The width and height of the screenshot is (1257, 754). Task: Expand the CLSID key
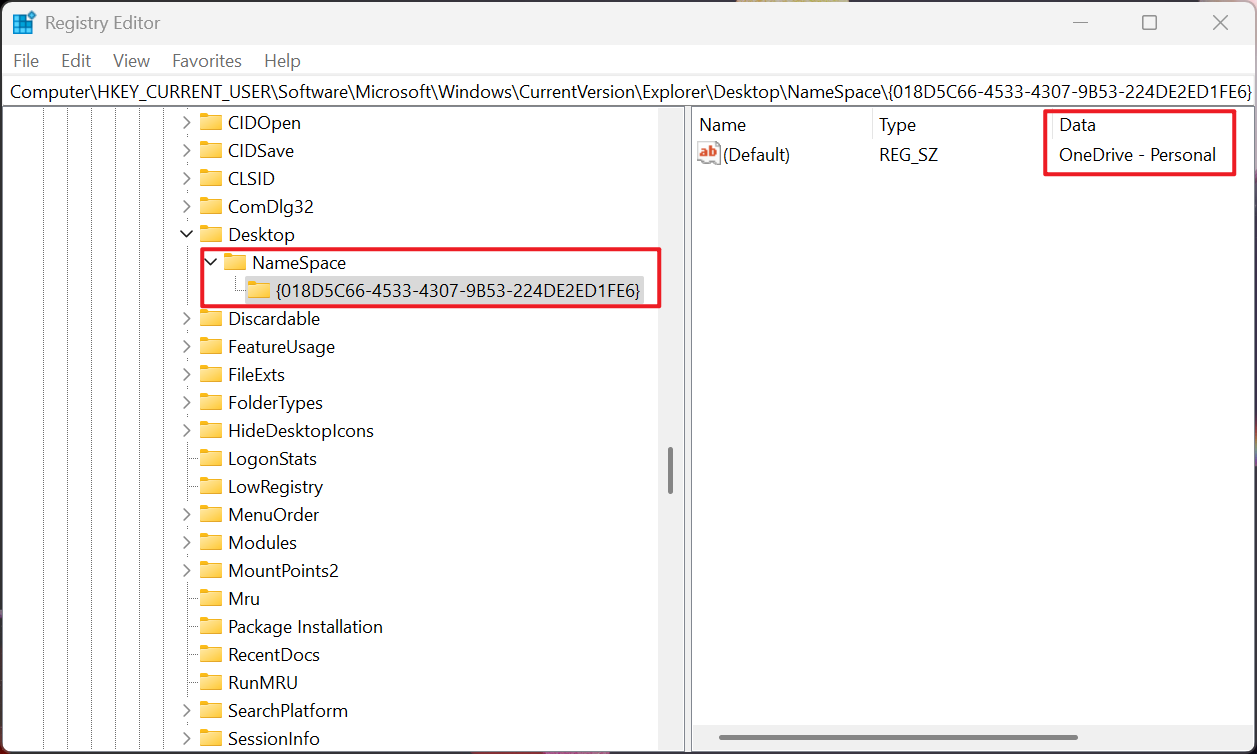point(186,179)
